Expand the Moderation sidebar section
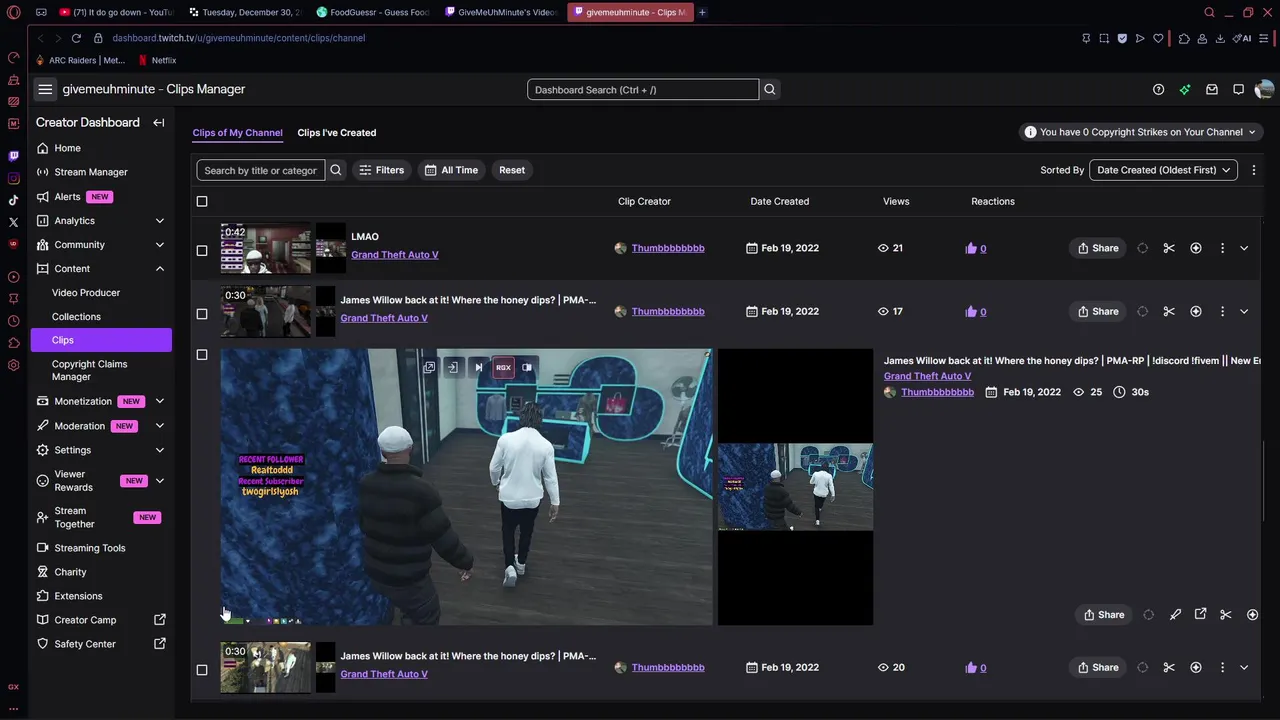This screenshot has height=720, width=1280. (x=160, y=425)
